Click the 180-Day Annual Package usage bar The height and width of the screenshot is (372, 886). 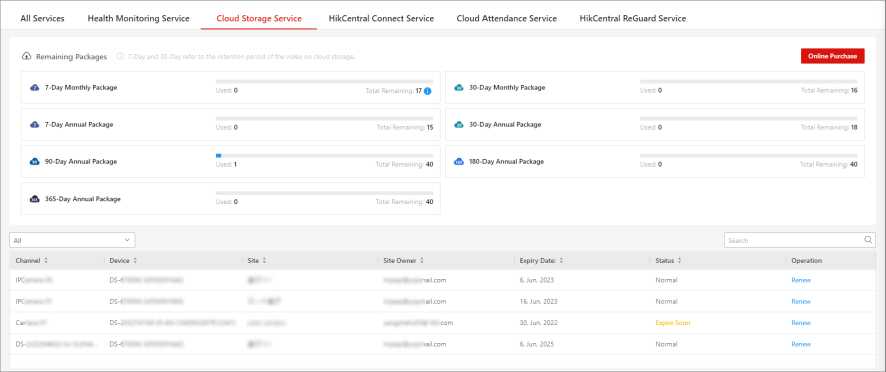(x=749, y=155)
